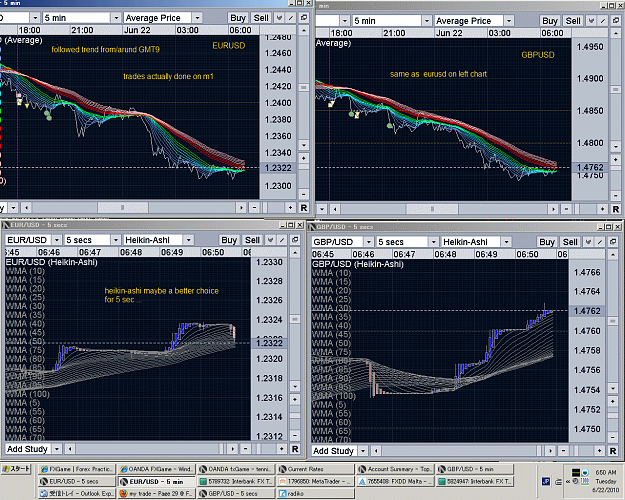Image resolution: width=625 pixels, height=500 pixels.
Task: Click the pencil draw tool in the EUR/USD 5 secs toolbar
Action: pos(282,240)
